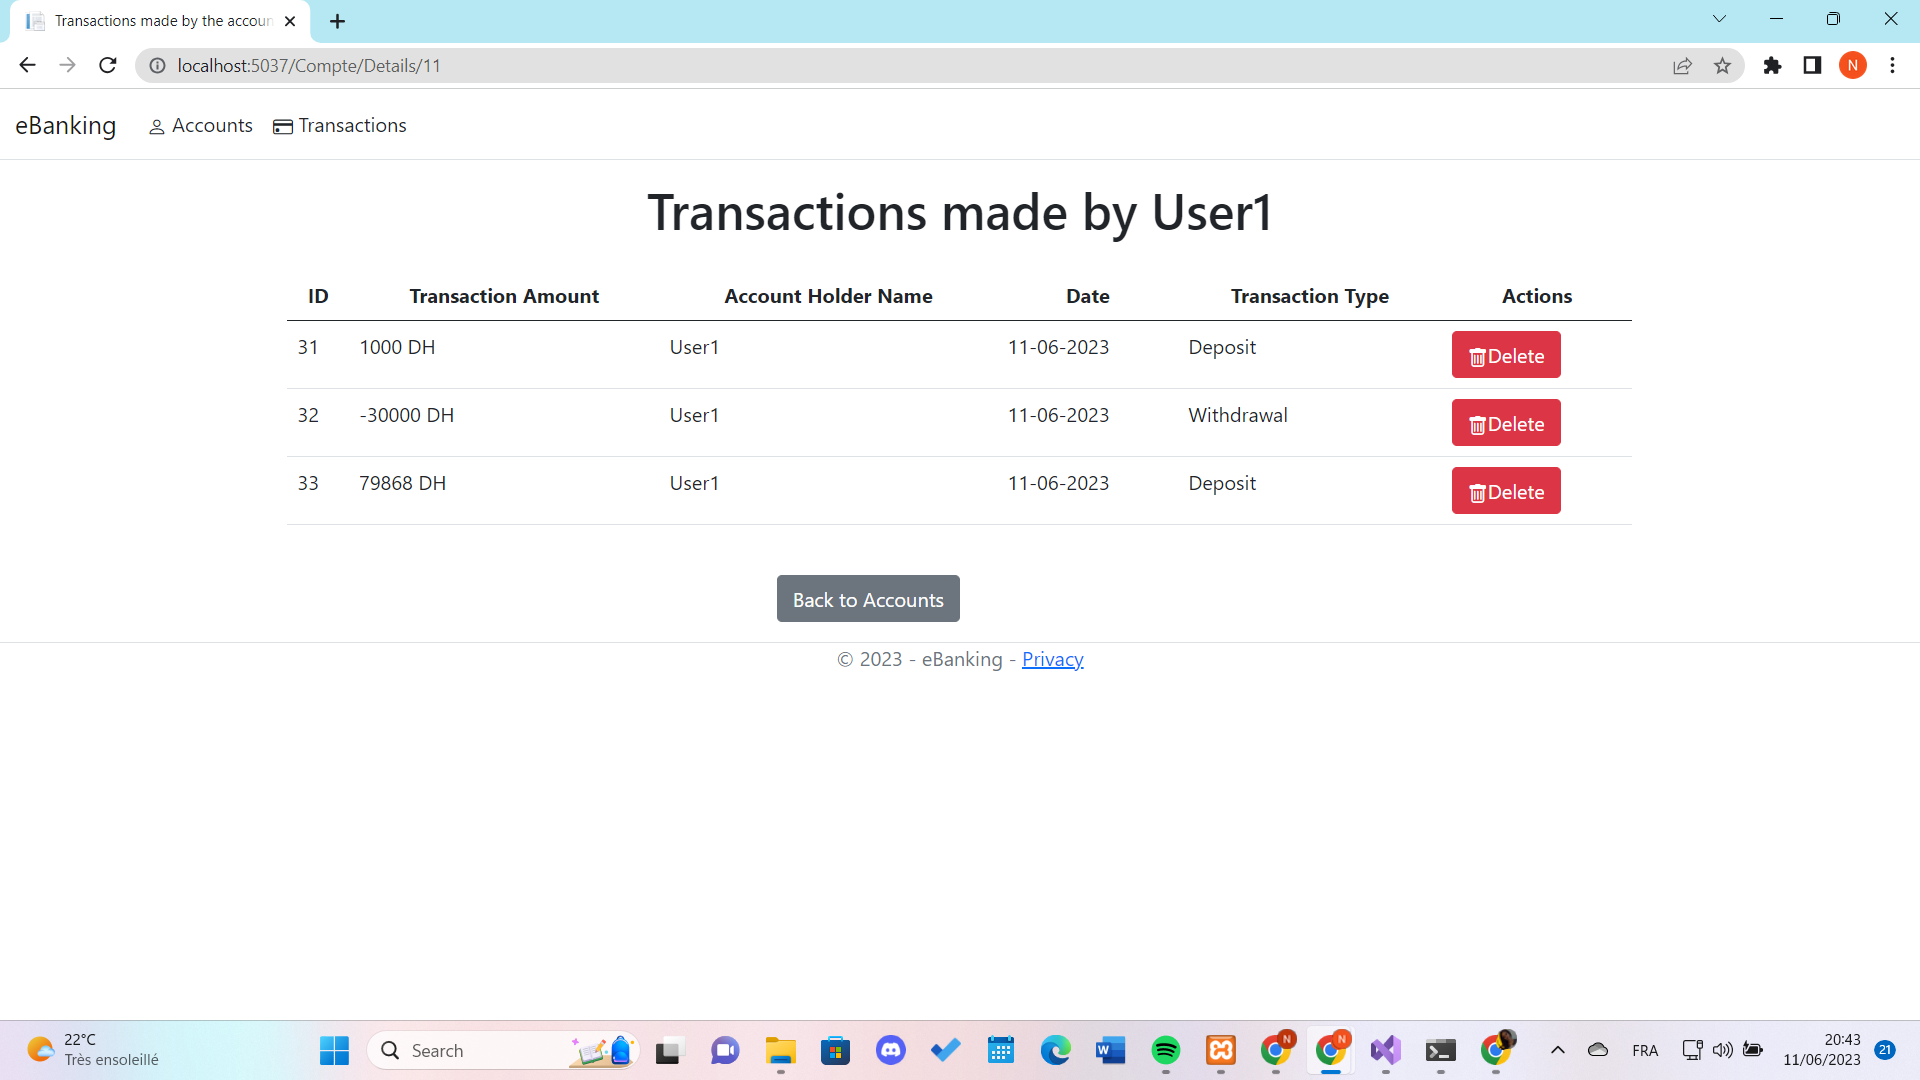This screenshot has width=1920, height=1080.
Task: Toggle the browser side panel icon
Action: (x=1812, y=65)
